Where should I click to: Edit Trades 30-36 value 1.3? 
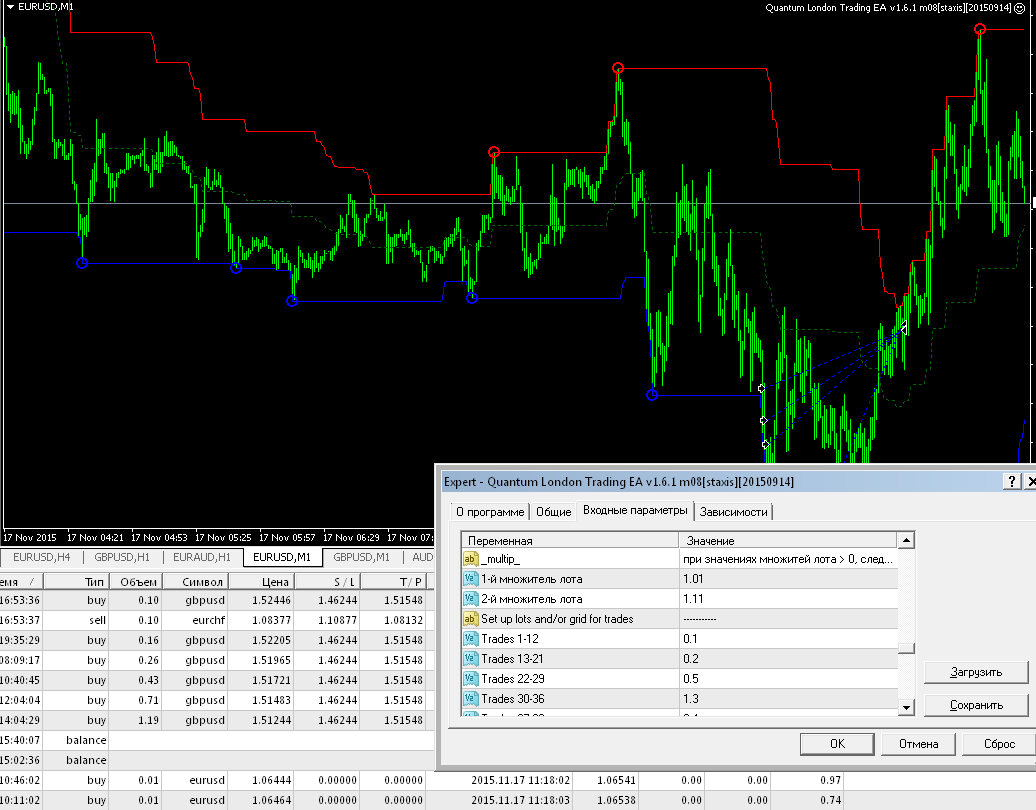[788, 698]
